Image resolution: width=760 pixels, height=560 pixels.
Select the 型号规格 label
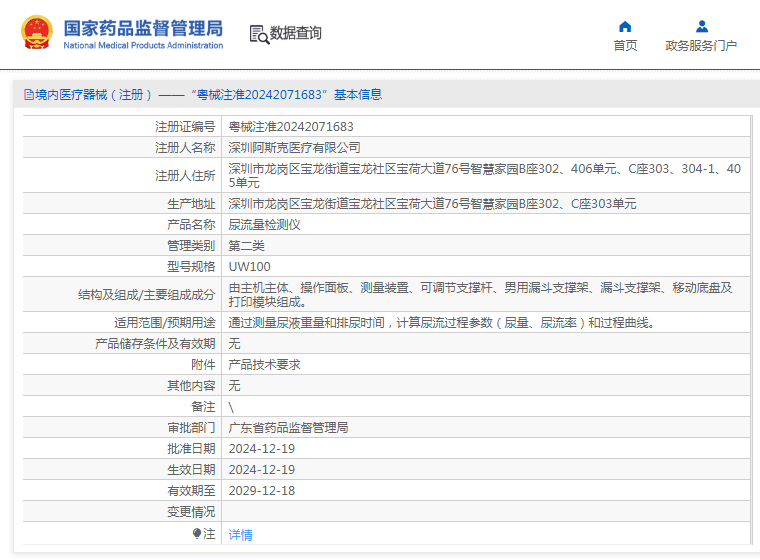coord(191,267)
